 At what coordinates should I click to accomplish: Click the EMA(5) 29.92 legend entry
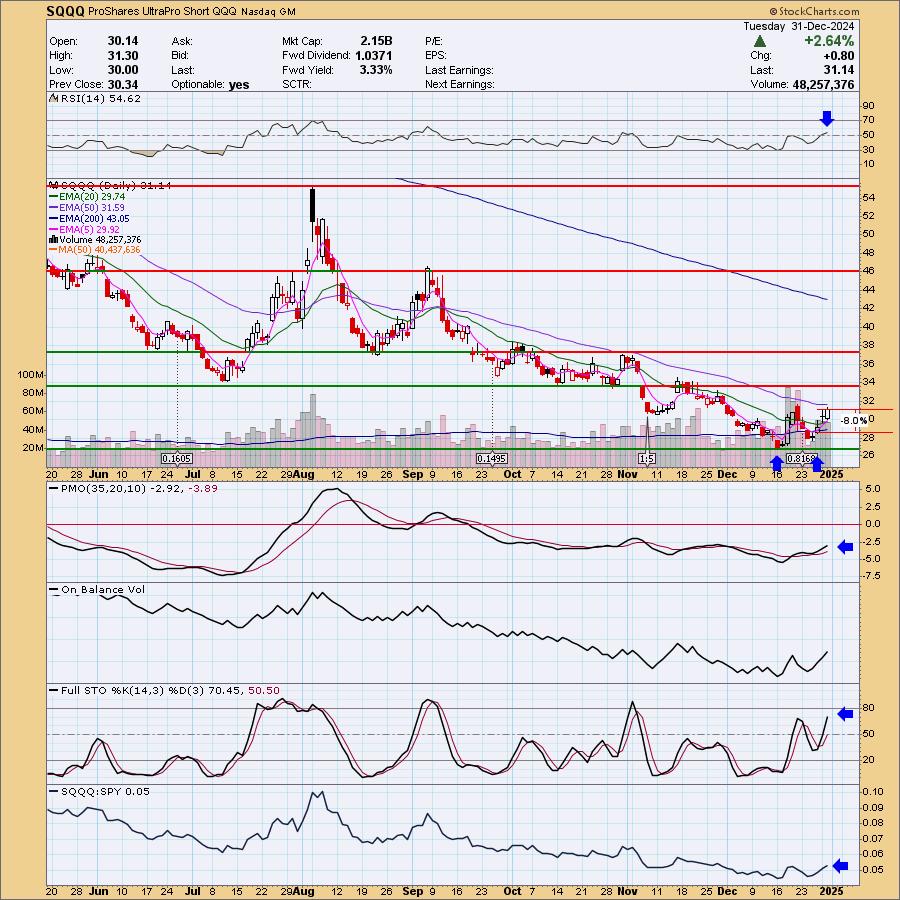[x=84, y=230]
